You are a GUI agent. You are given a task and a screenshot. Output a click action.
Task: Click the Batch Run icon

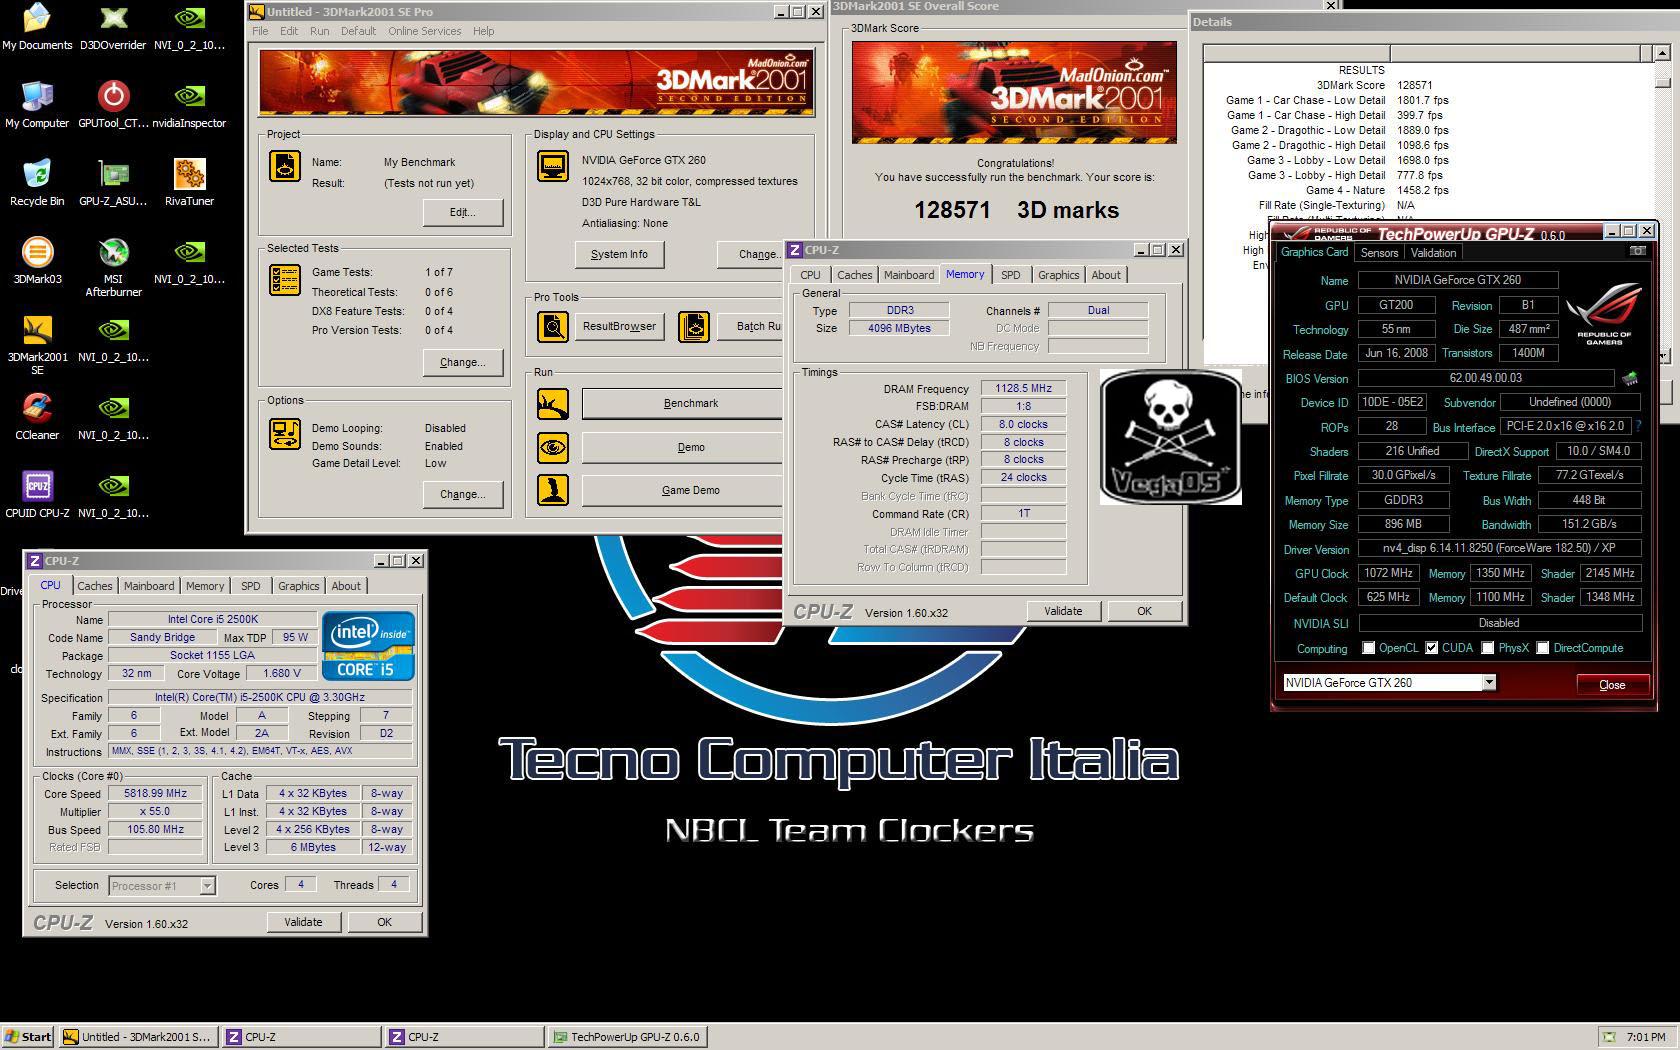[694, 326]
